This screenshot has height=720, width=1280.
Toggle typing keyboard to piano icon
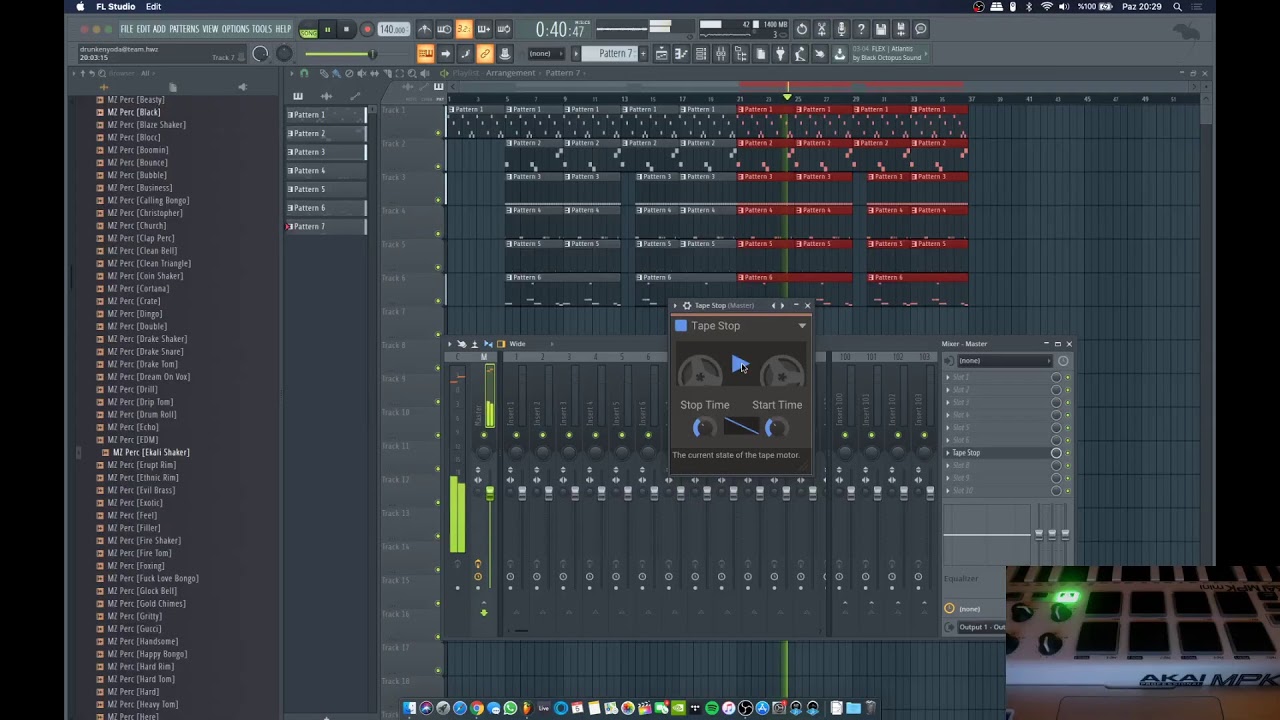426,54
